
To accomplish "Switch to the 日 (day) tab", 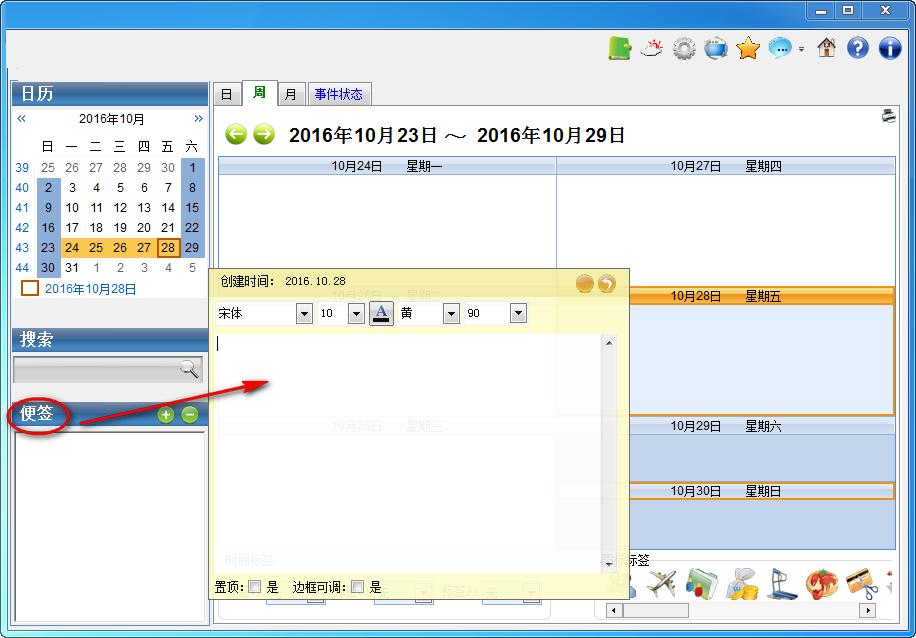I will 227,95.
